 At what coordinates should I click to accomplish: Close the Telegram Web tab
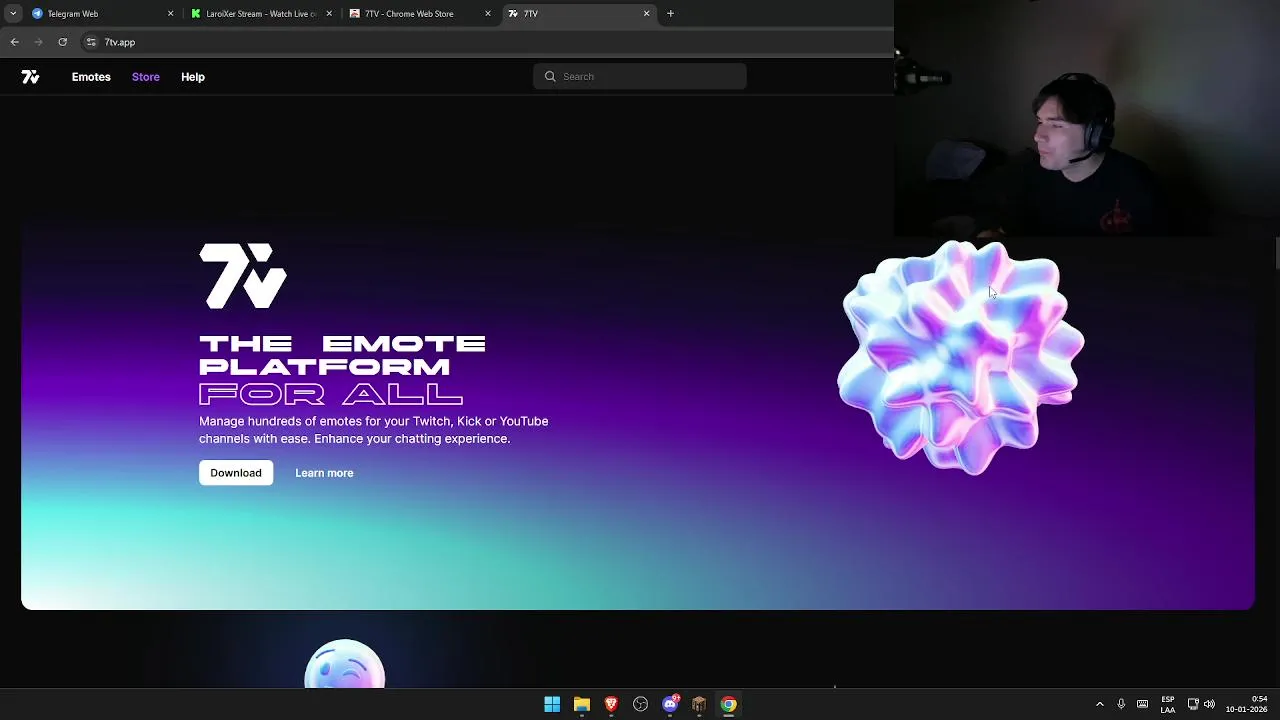(170, 14)
